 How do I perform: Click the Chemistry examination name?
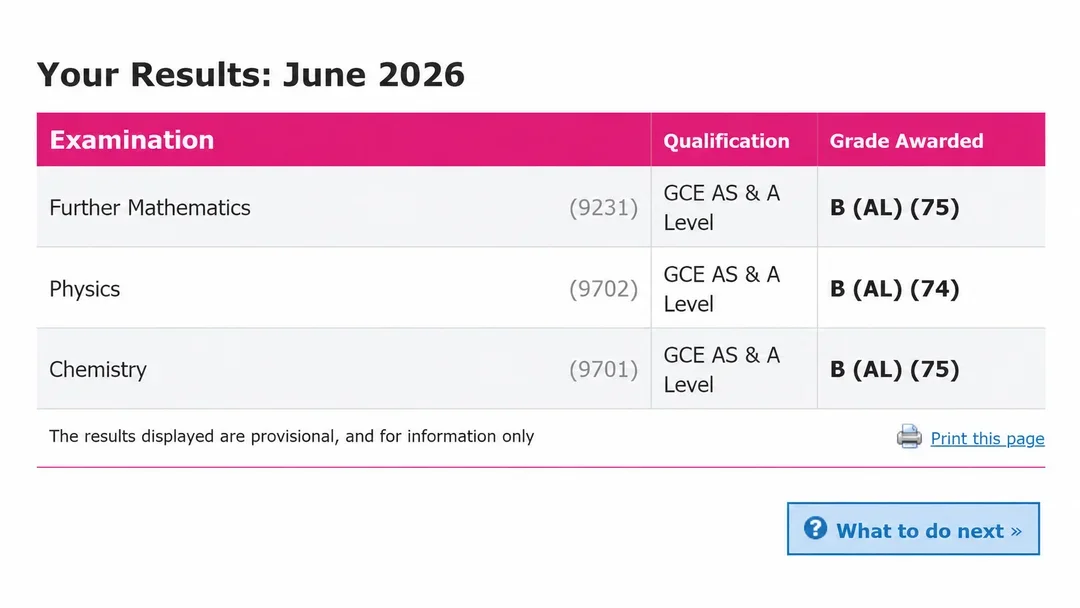[98, 370]
